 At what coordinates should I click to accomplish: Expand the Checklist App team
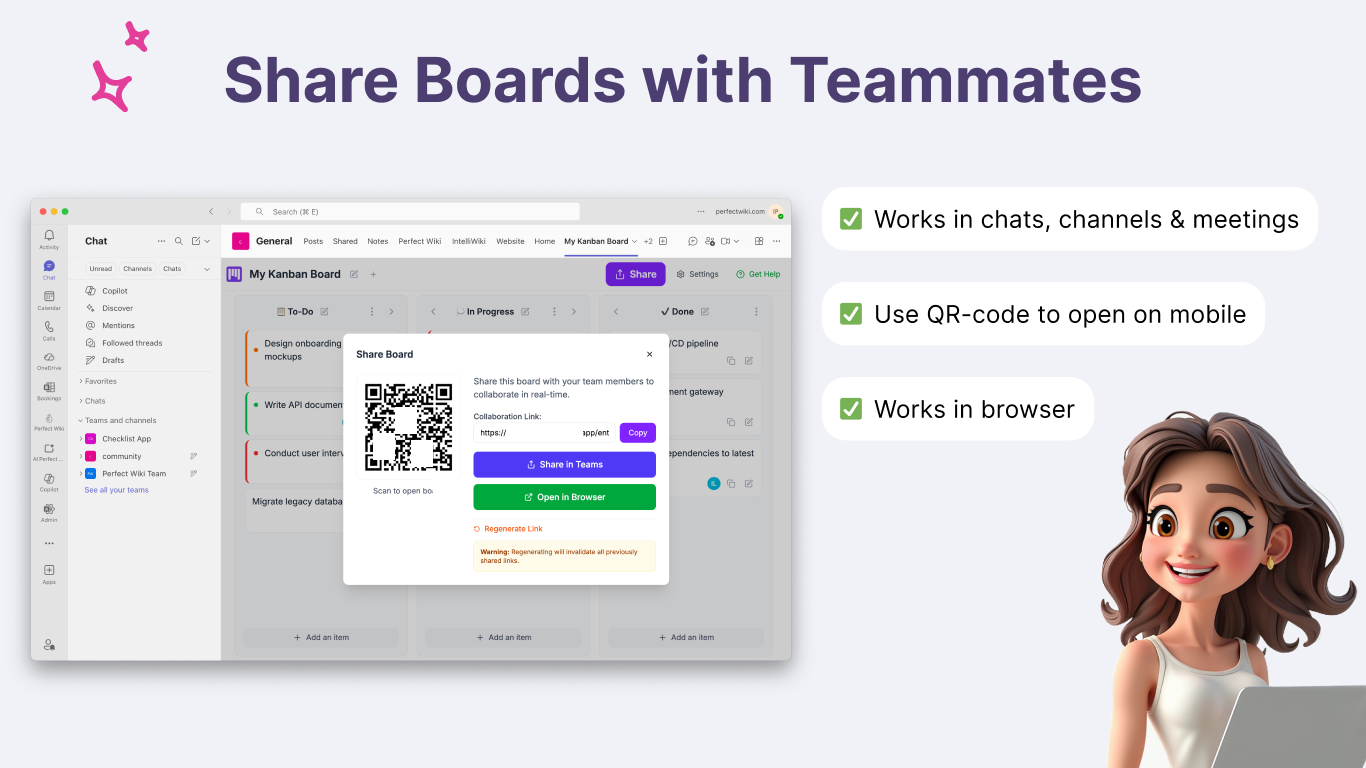coord(81,439)
